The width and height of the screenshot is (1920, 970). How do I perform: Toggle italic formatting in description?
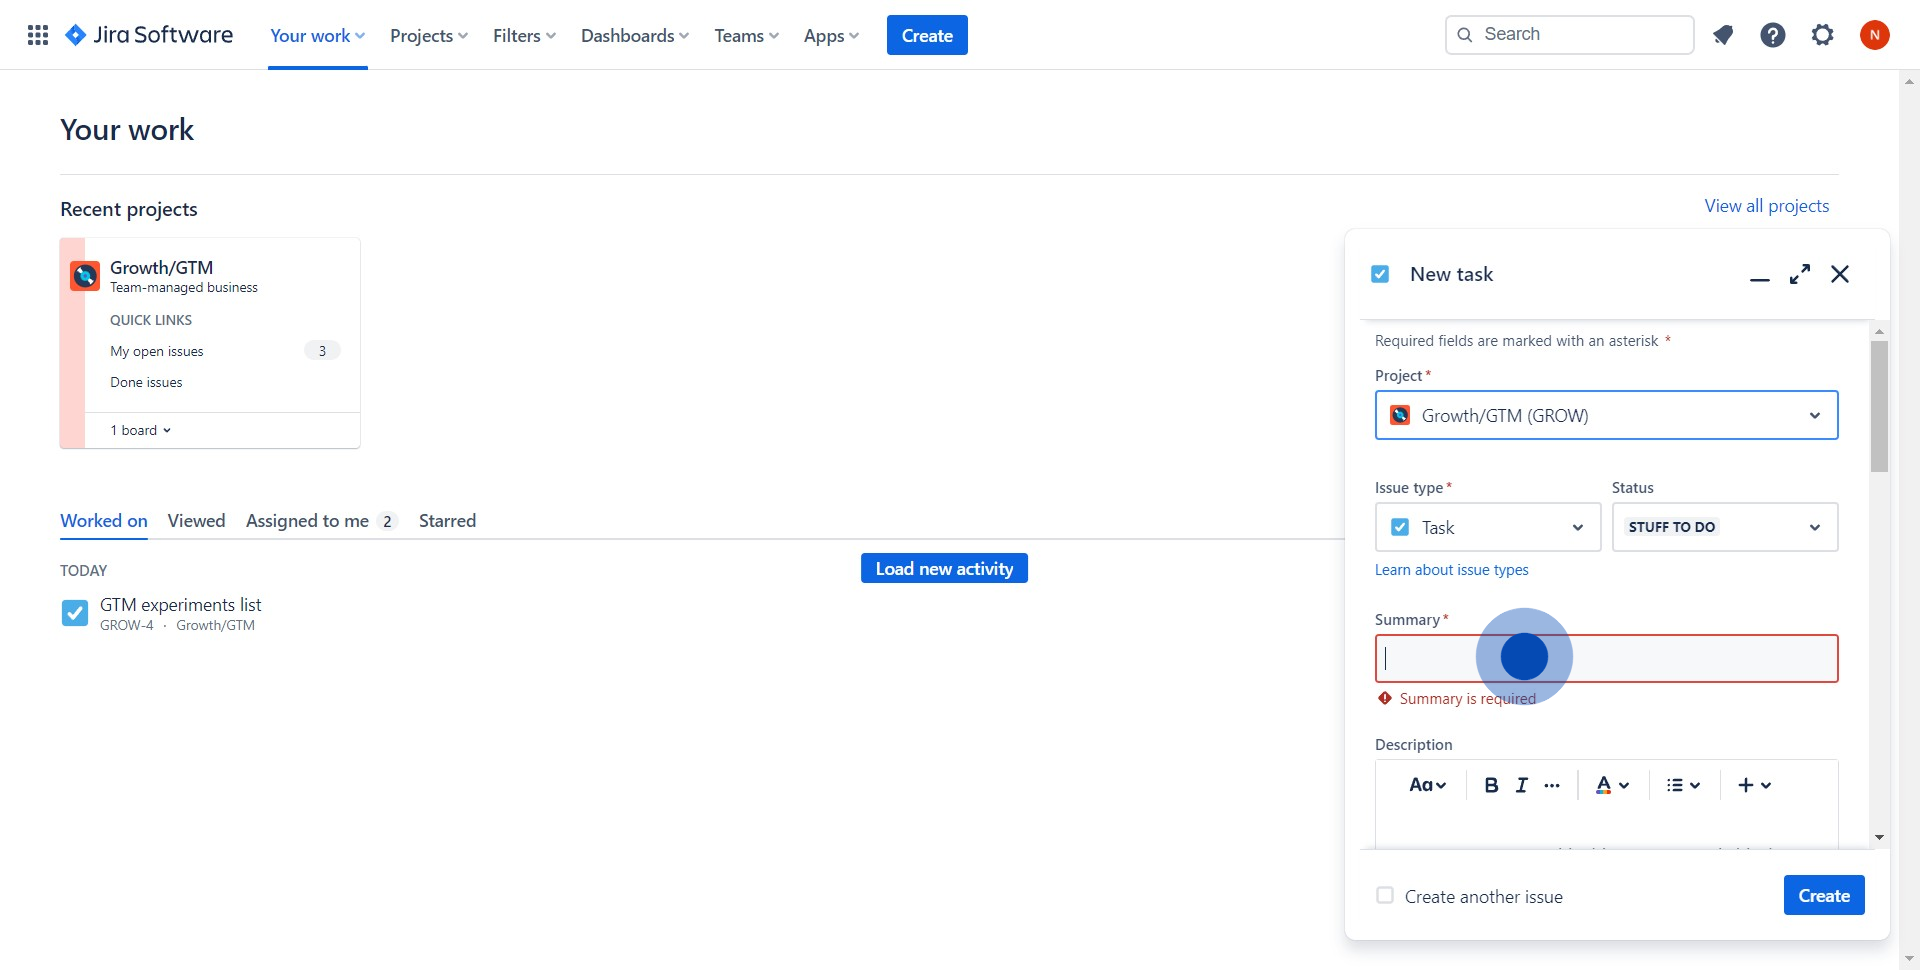click(1521, 785)
